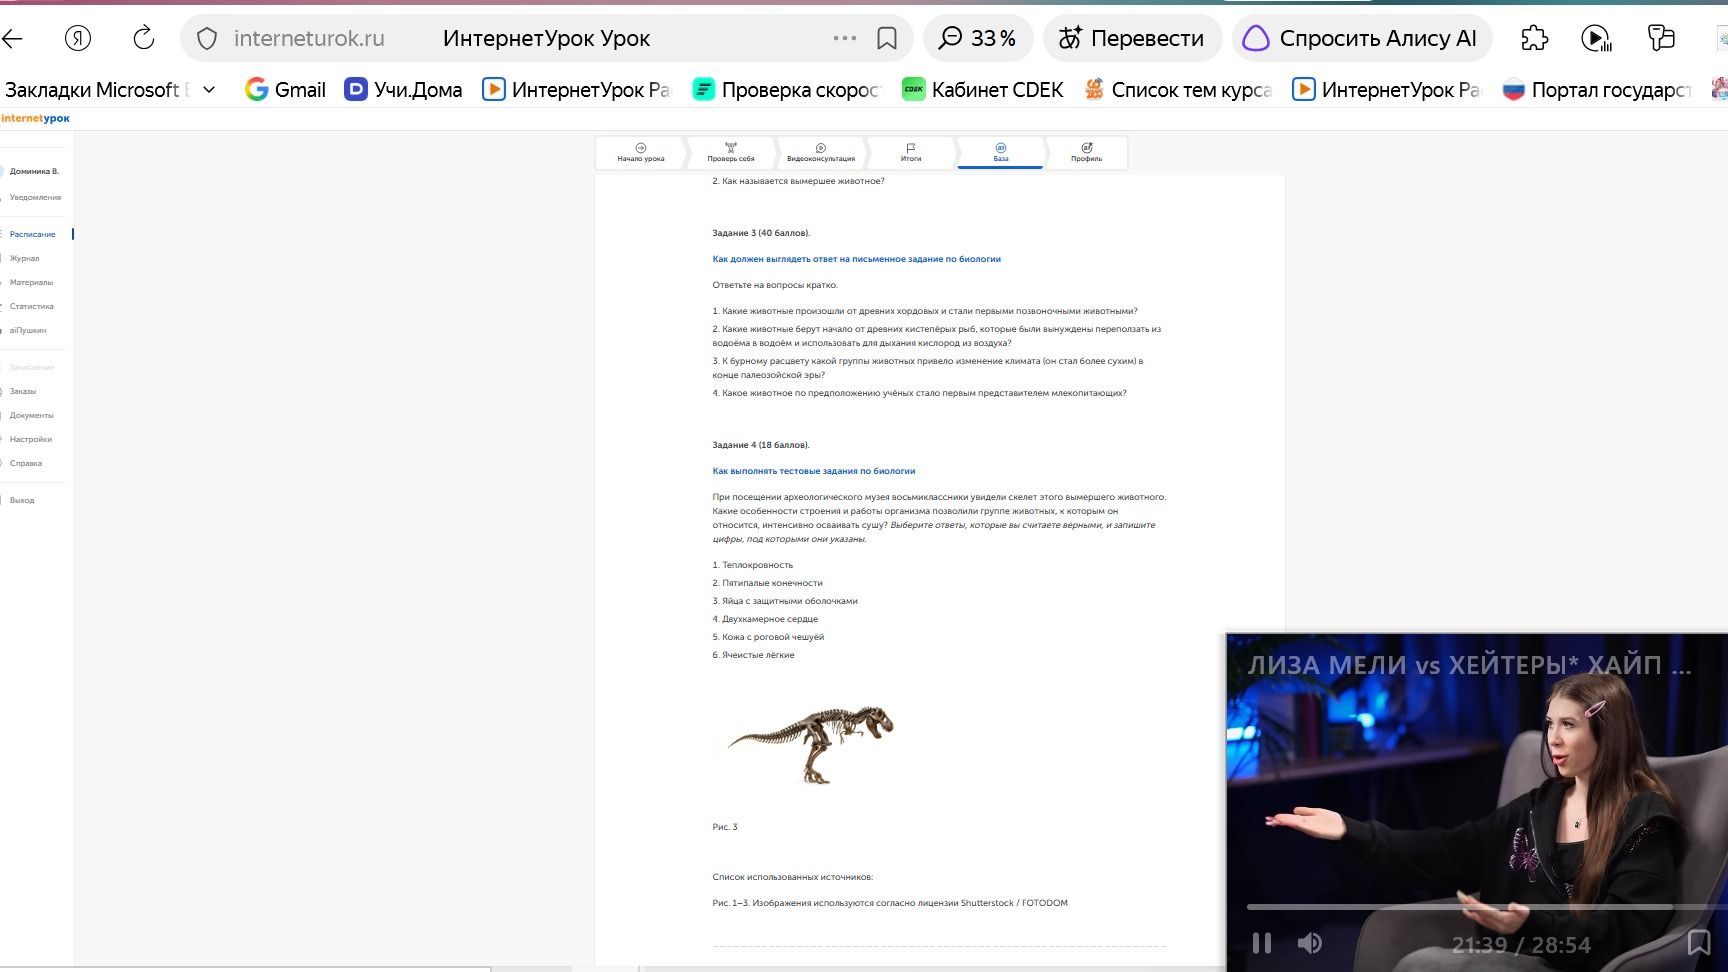This screenshot has width=1728, height=972.
Task: Open the Yandex home button
Action: click(x=78, y=38)
